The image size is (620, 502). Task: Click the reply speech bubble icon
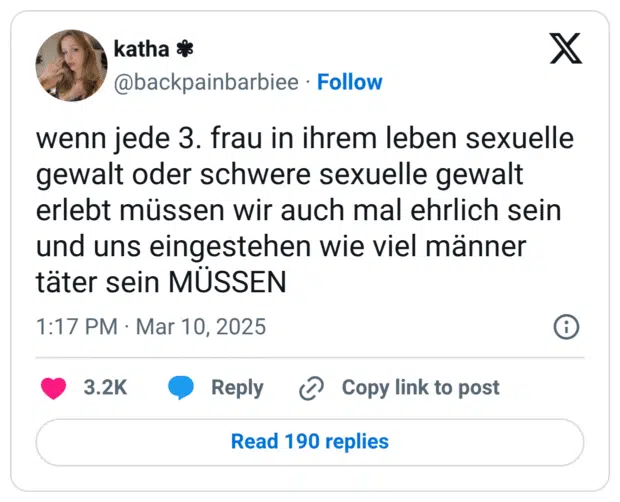point(181,388)
